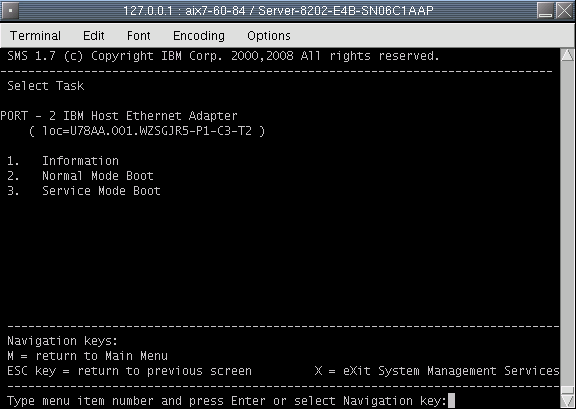Click the adapter location code line

[147, 131]
